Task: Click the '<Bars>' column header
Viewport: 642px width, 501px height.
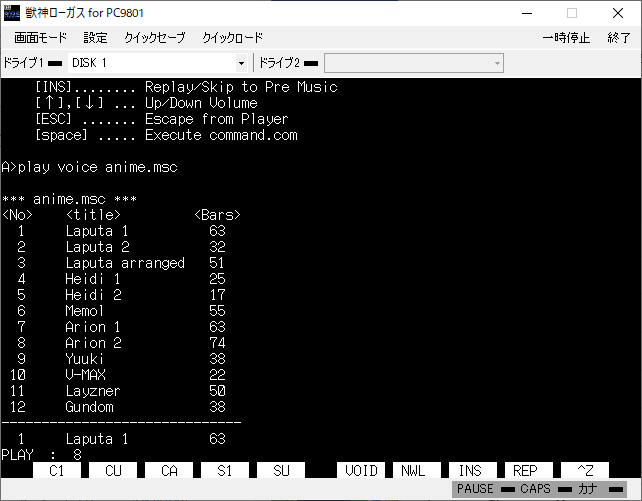Action: [x=217, y=215]
